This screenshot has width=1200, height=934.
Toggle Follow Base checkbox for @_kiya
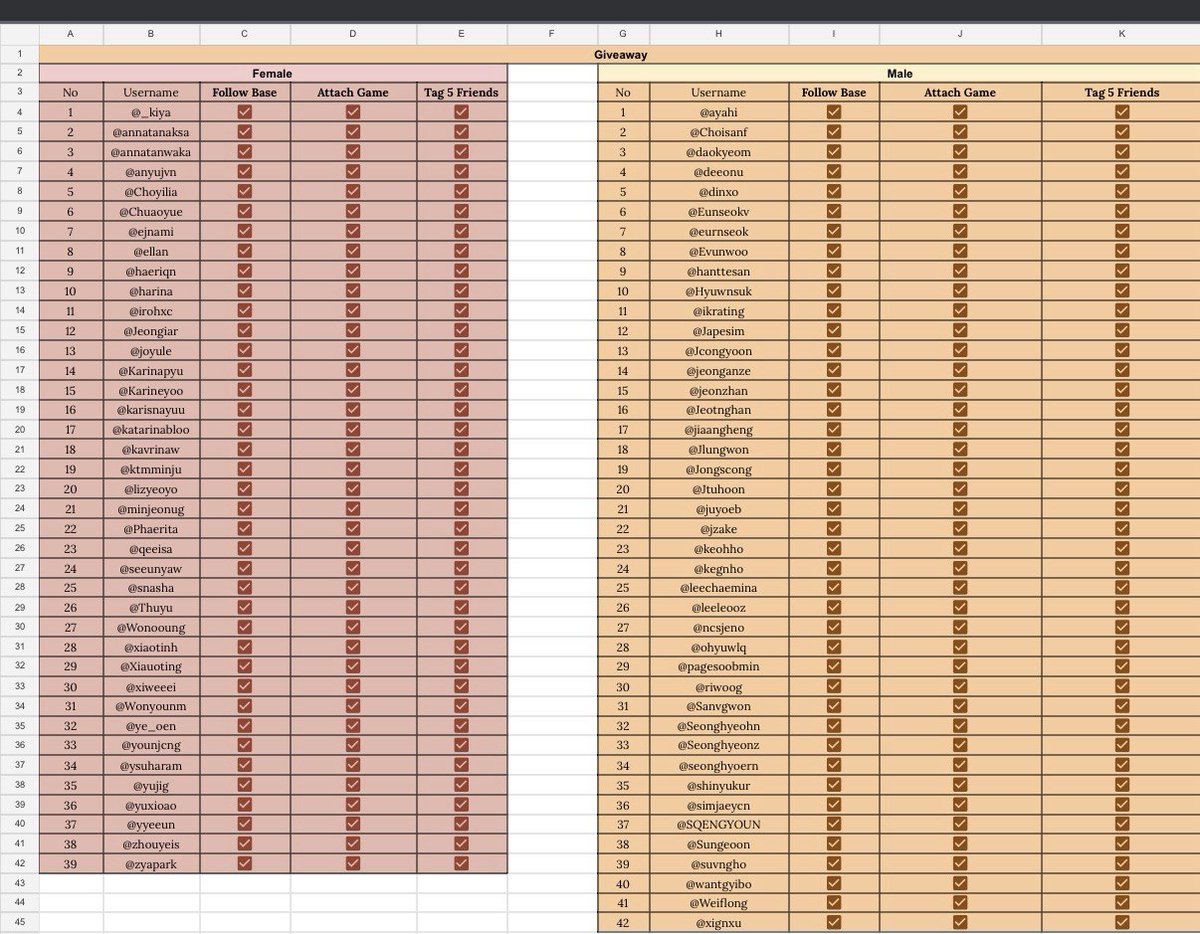click(245, 112)
